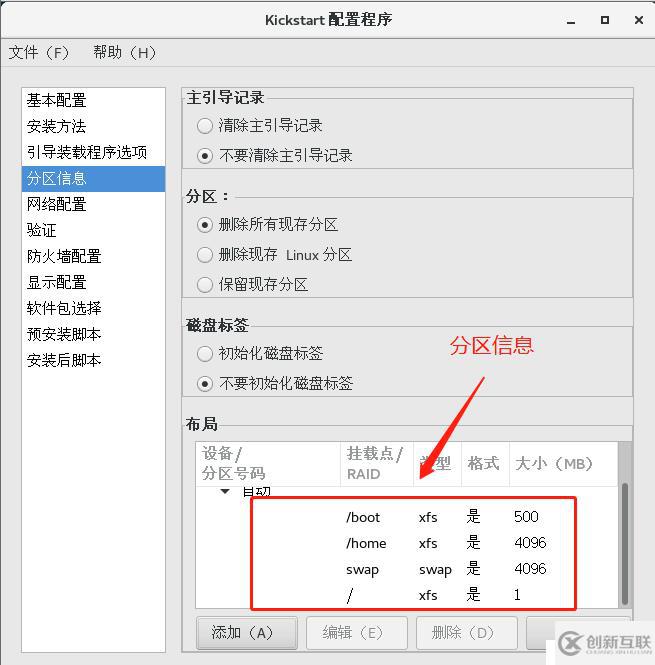Screen dimensions: 655x665
Task: Open 软件包选择 section
Action: pyautogui.click(x=93, y=308)
